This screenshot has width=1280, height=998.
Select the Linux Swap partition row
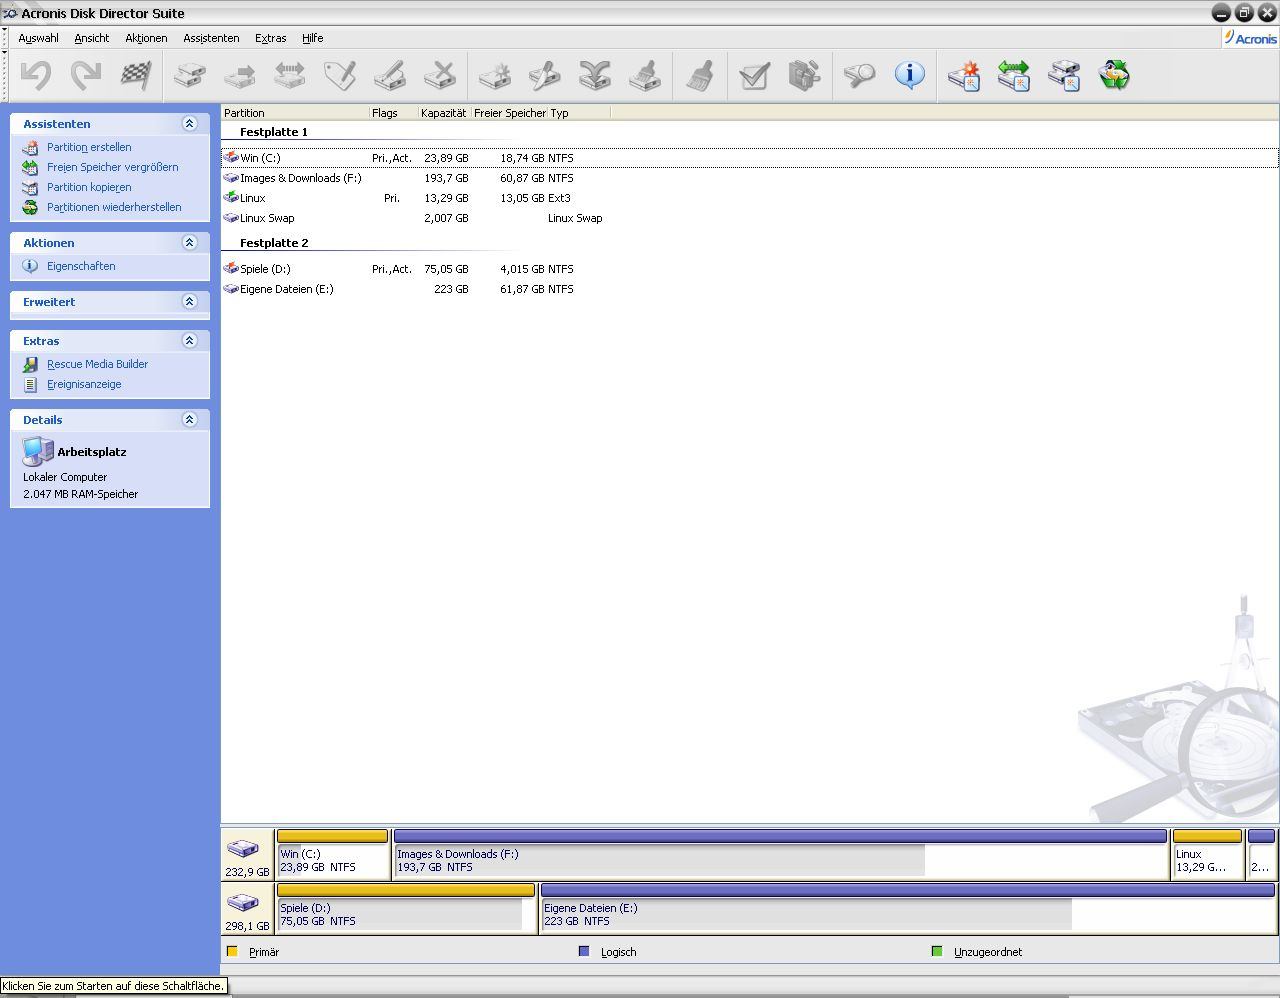click(749, 218)
